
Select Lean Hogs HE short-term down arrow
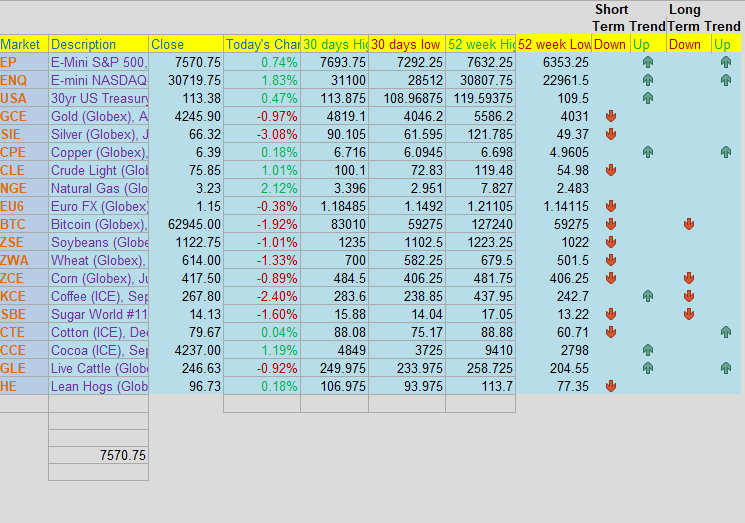click(611, 386)
